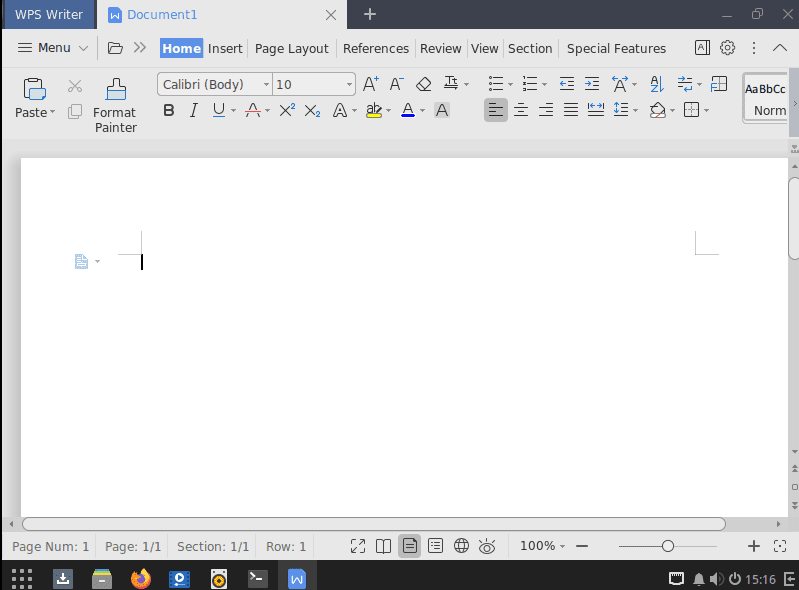Switch to reading layout book icon
Screen dimensions: 799x590
[383, 546]
